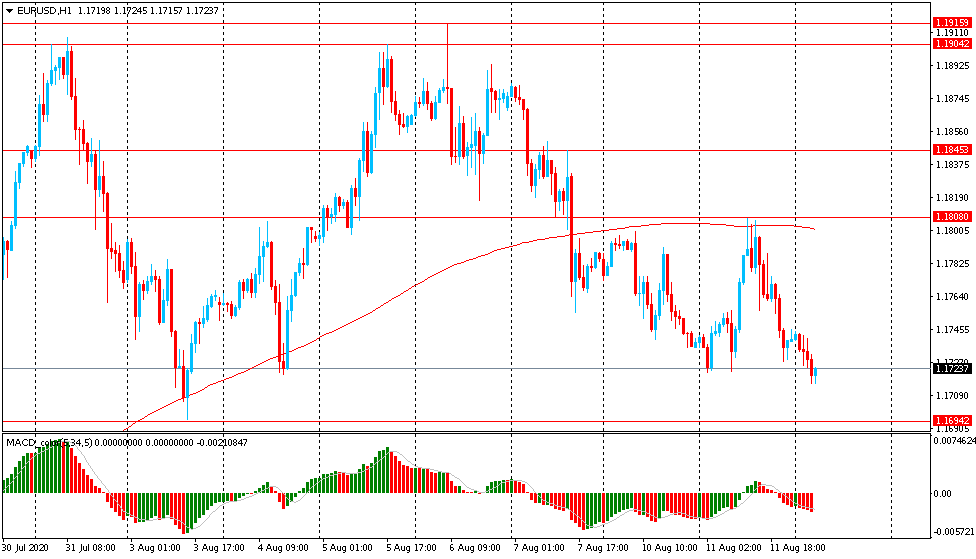Select the 1.16942 red price label
This screenshot has height=559, width=976.
(952, 421)
